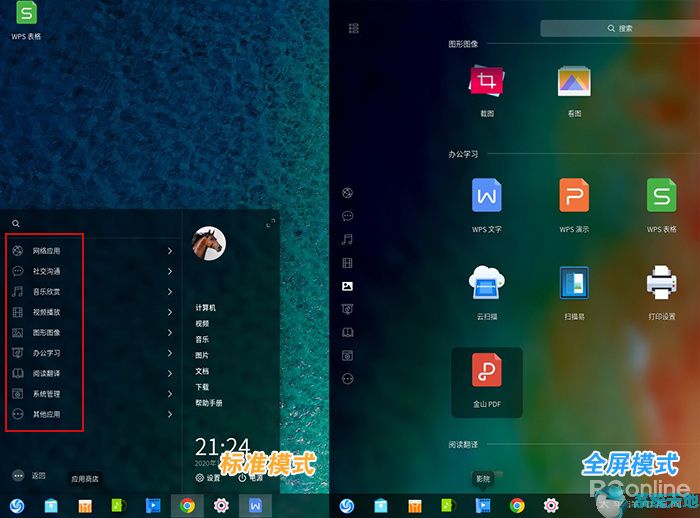
Task: Open Chrome in the standard-mode taskbar
Action: (188, 506)
